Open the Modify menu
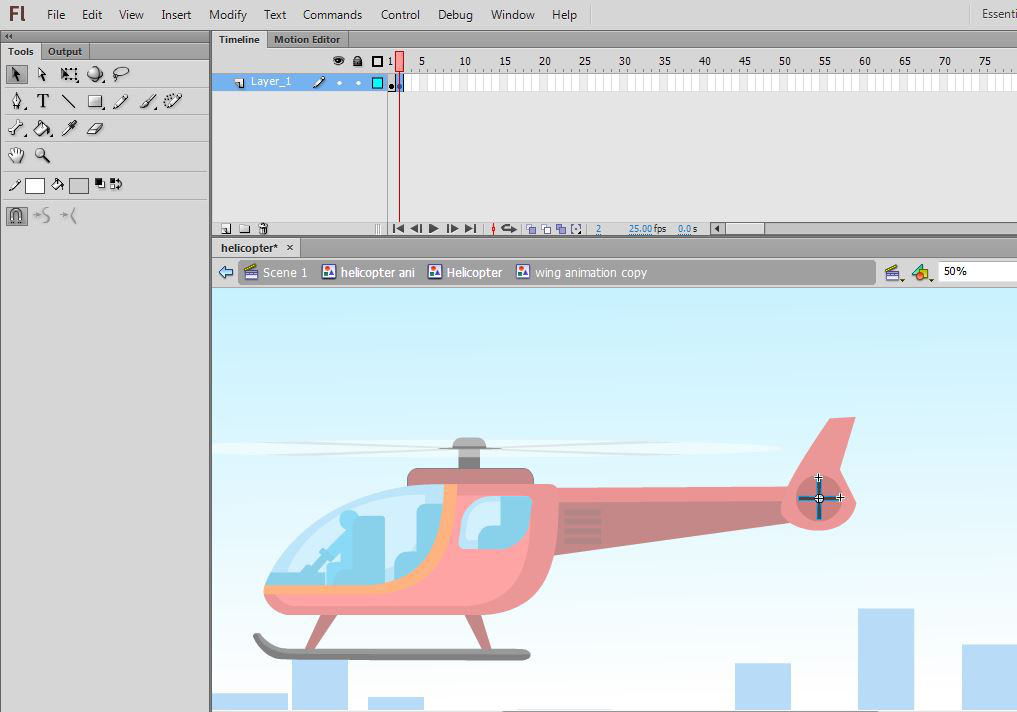The image size is (1017, 712). point(228,15)
